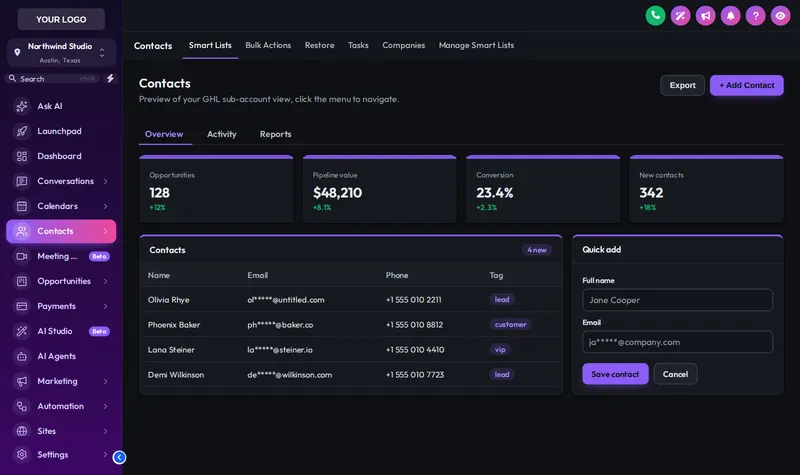The image size is (800, 475).
Task: Open the Restore tab
Action: pos(319,45)
